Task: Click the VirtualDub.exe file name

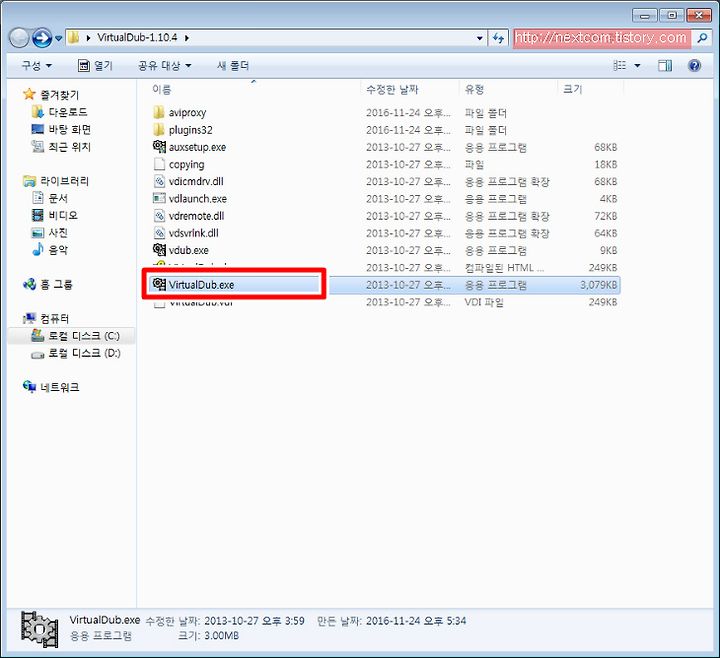Action: click(x=201, y=285)
